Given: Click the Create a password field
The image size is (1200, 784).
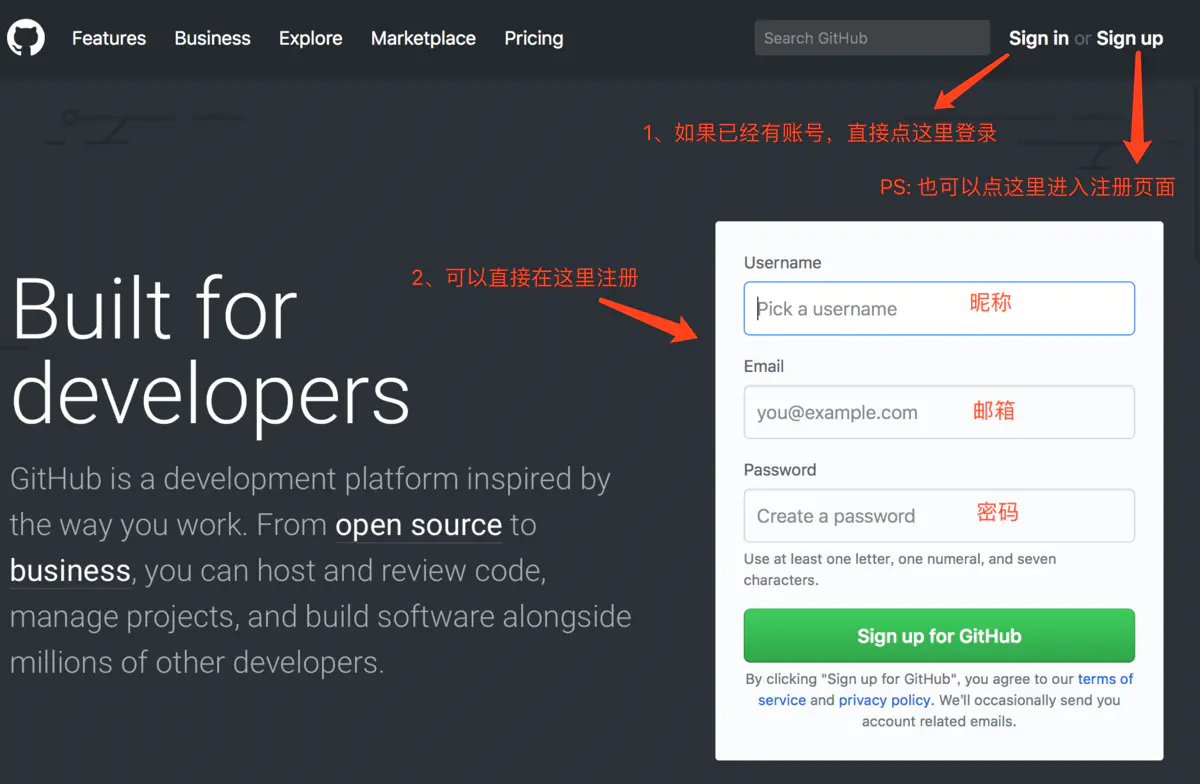Looking at the screenshot, I should (x=939, y=515).
